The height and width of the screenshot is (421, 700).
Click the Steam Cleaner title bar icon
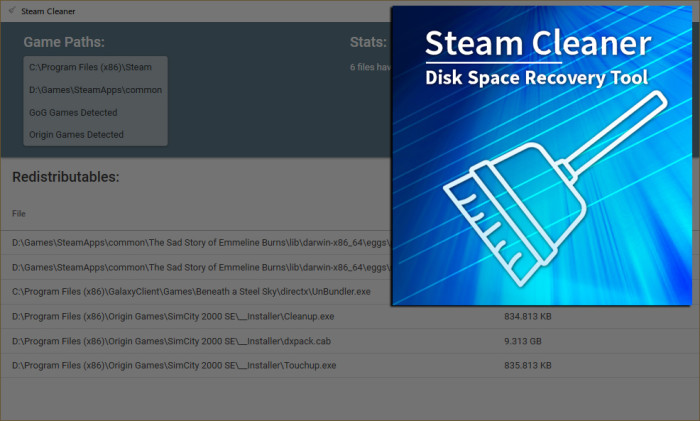click(x=12, y=10)
